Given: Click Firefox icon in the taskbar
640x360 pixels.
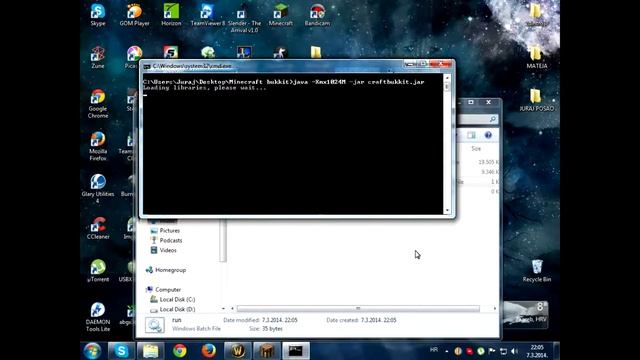Looking at the screenshot, I should [209, 351].
